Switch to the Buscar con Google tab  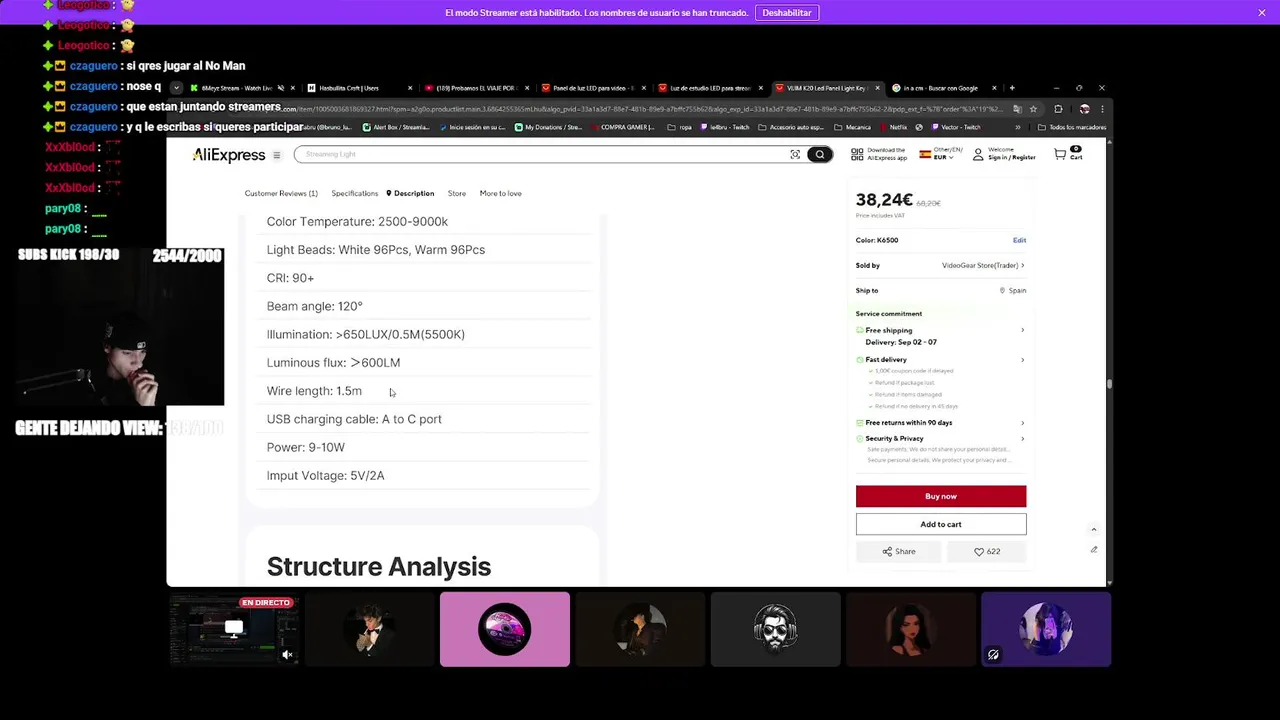point(941,88)
